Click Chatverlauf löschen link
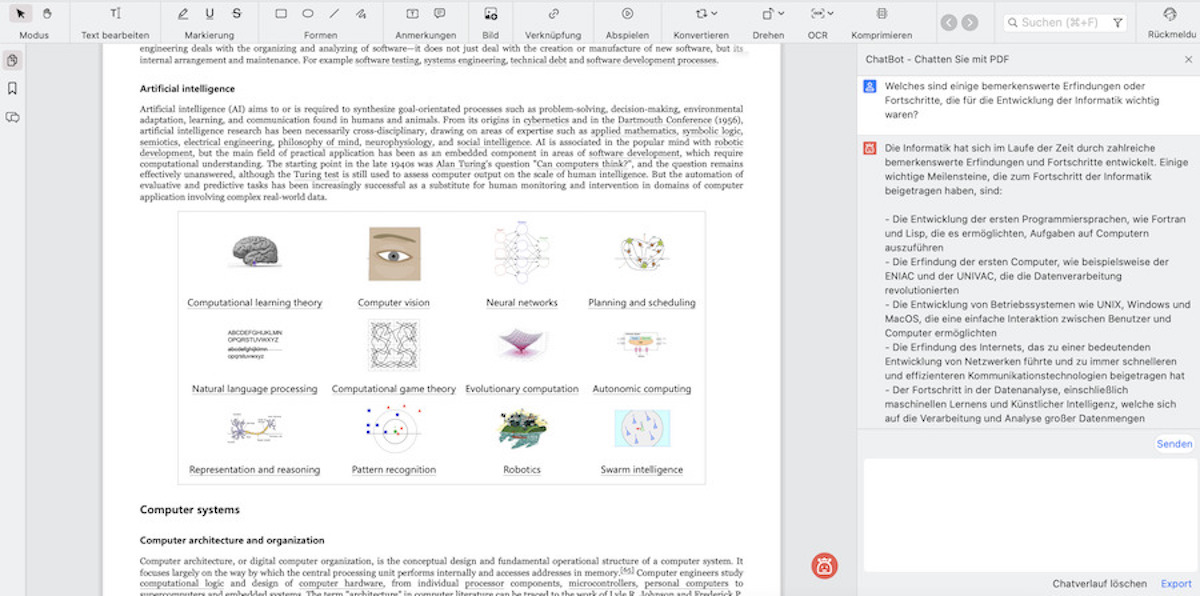Image resolution: width=1200 pixels, height=596 pixels. pyautogui.click(x=1099, y=584)
